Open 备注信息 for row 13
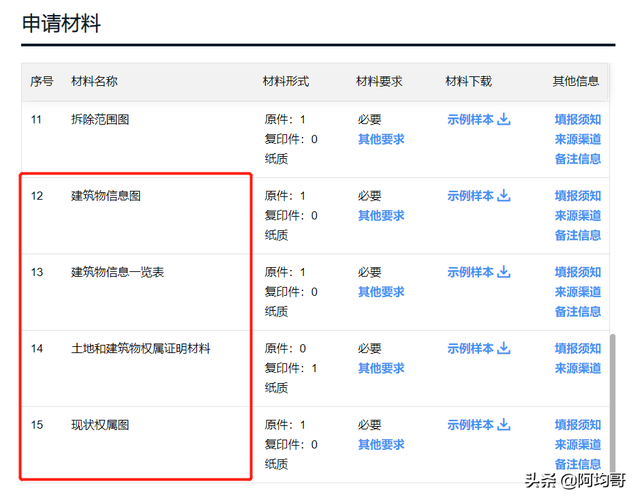 578,312
